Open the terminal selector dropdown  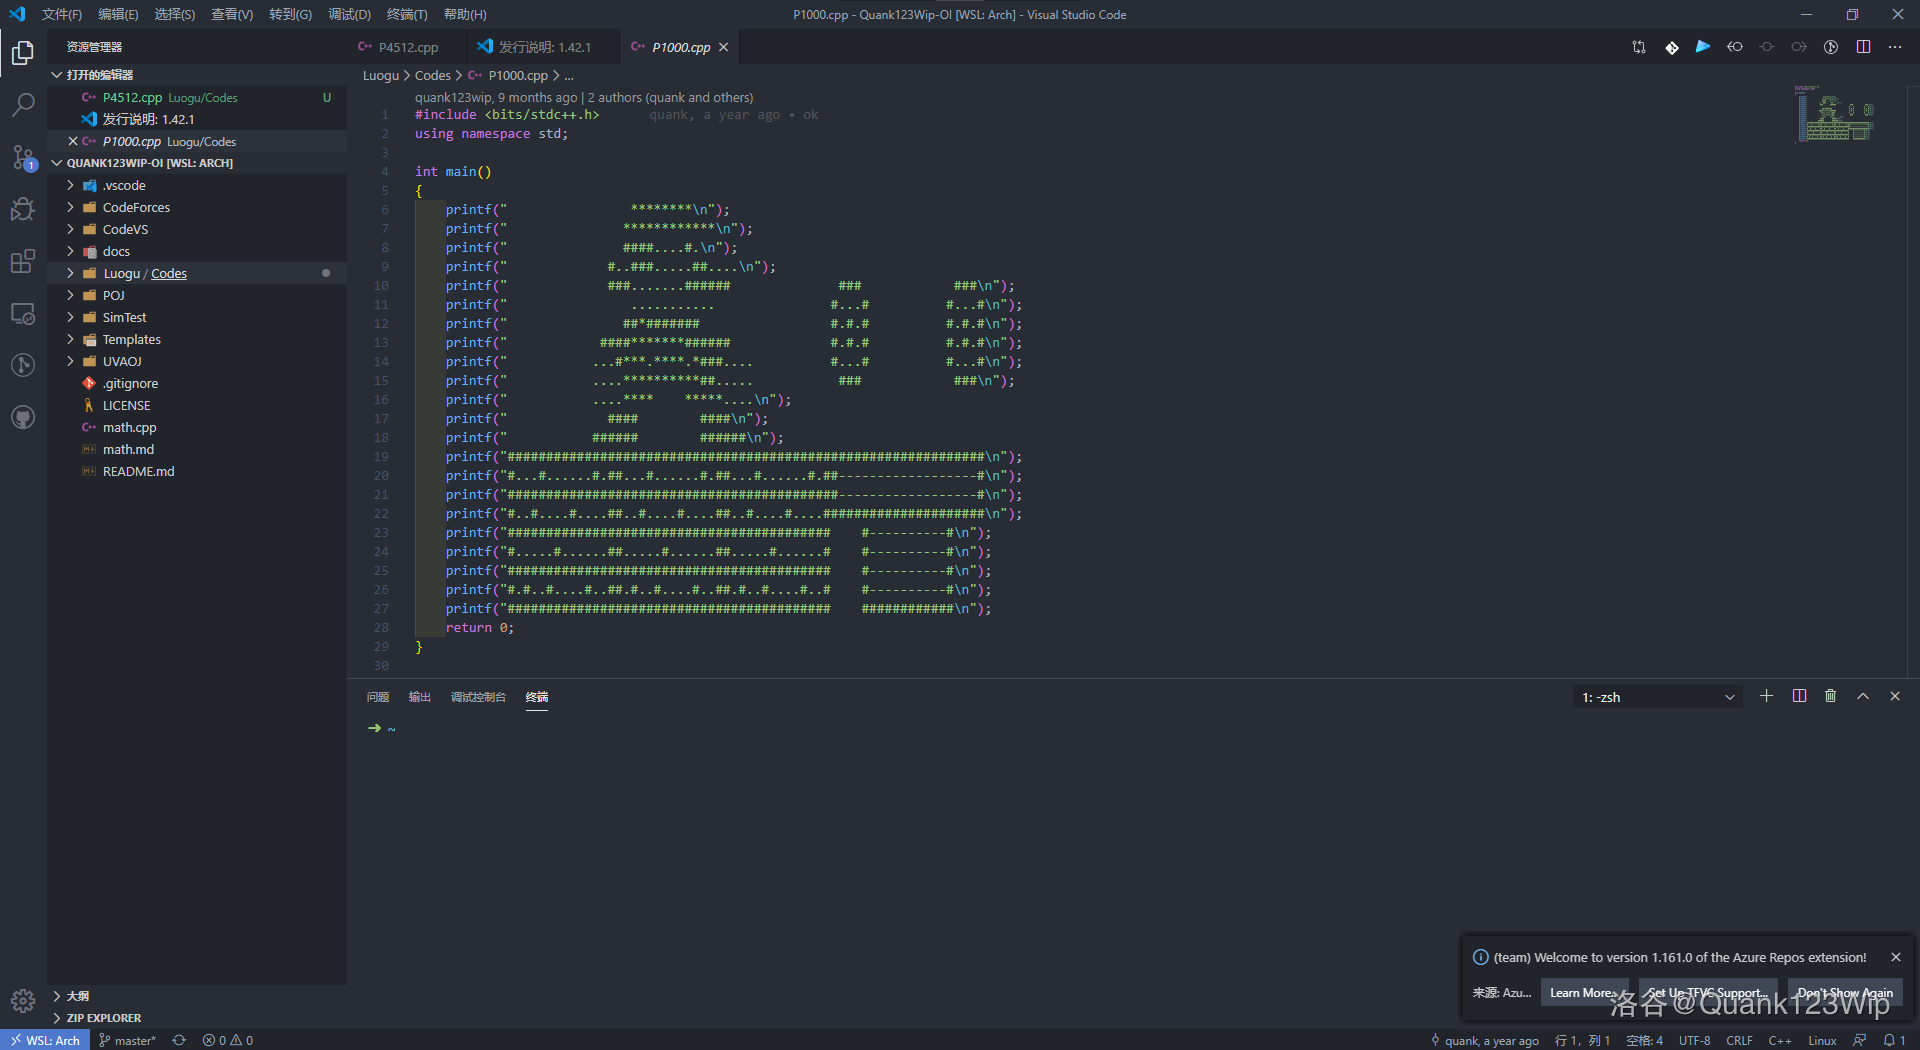[x=1656, y=696]
